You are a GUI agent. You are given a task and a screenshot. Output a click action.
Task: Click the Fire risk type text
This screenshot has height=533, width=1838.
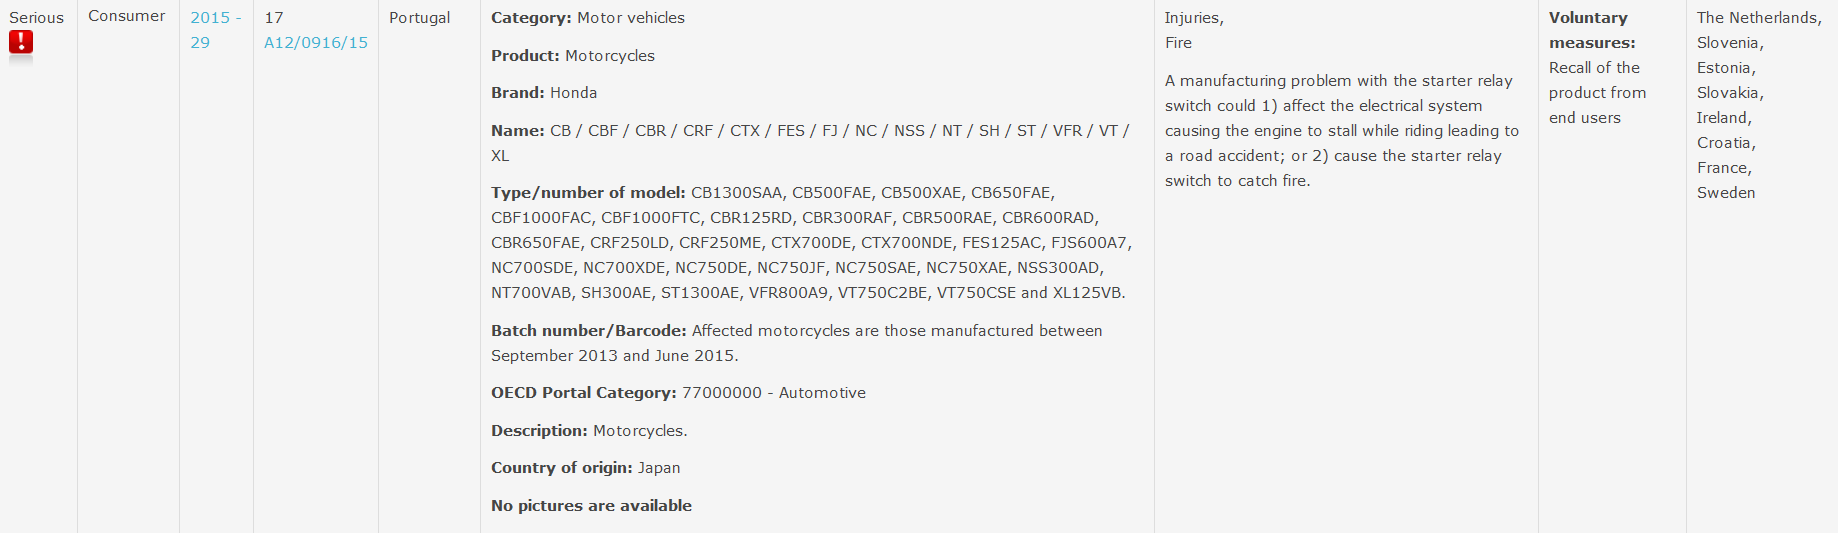[1178, 43]
